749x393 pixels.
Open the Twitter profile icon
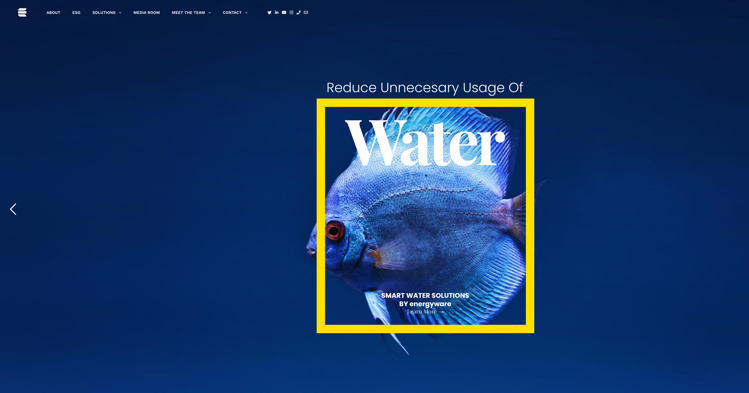tap(269, 12)
